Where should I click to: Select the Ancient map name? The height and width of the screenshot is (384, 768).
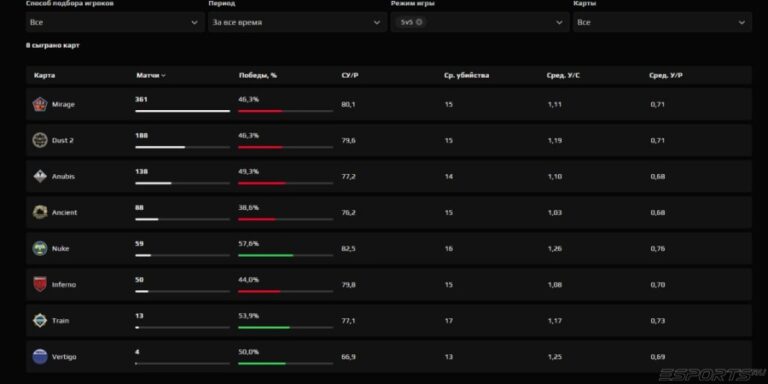64,213
